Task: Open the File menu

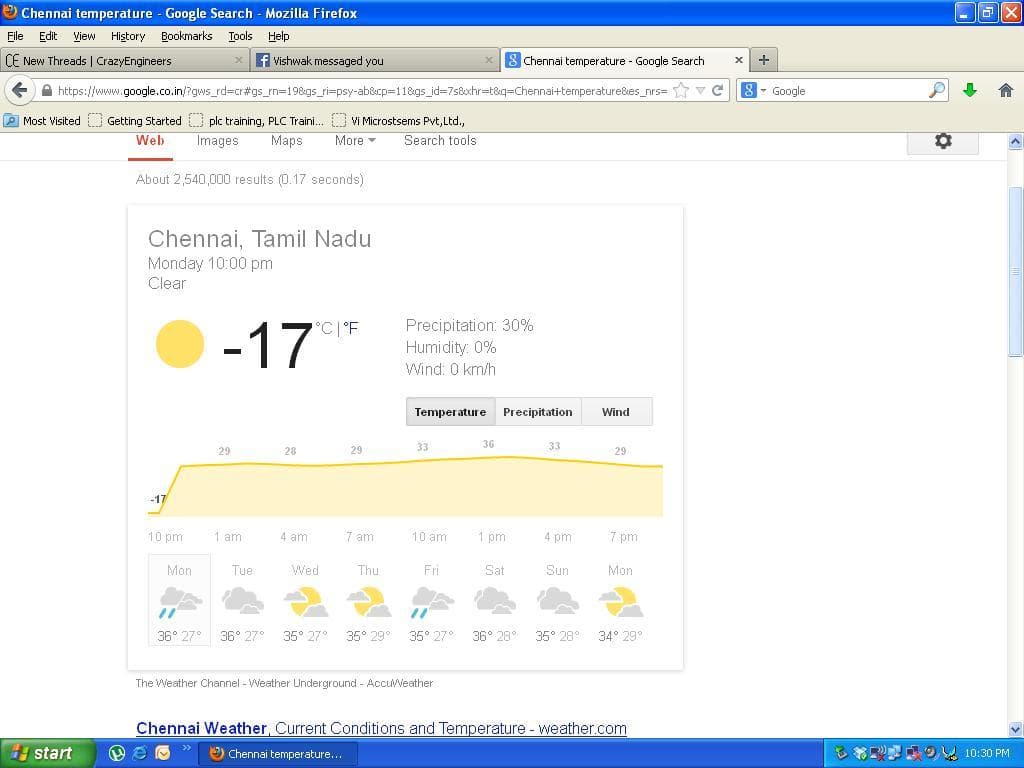Action: (15, 36)
